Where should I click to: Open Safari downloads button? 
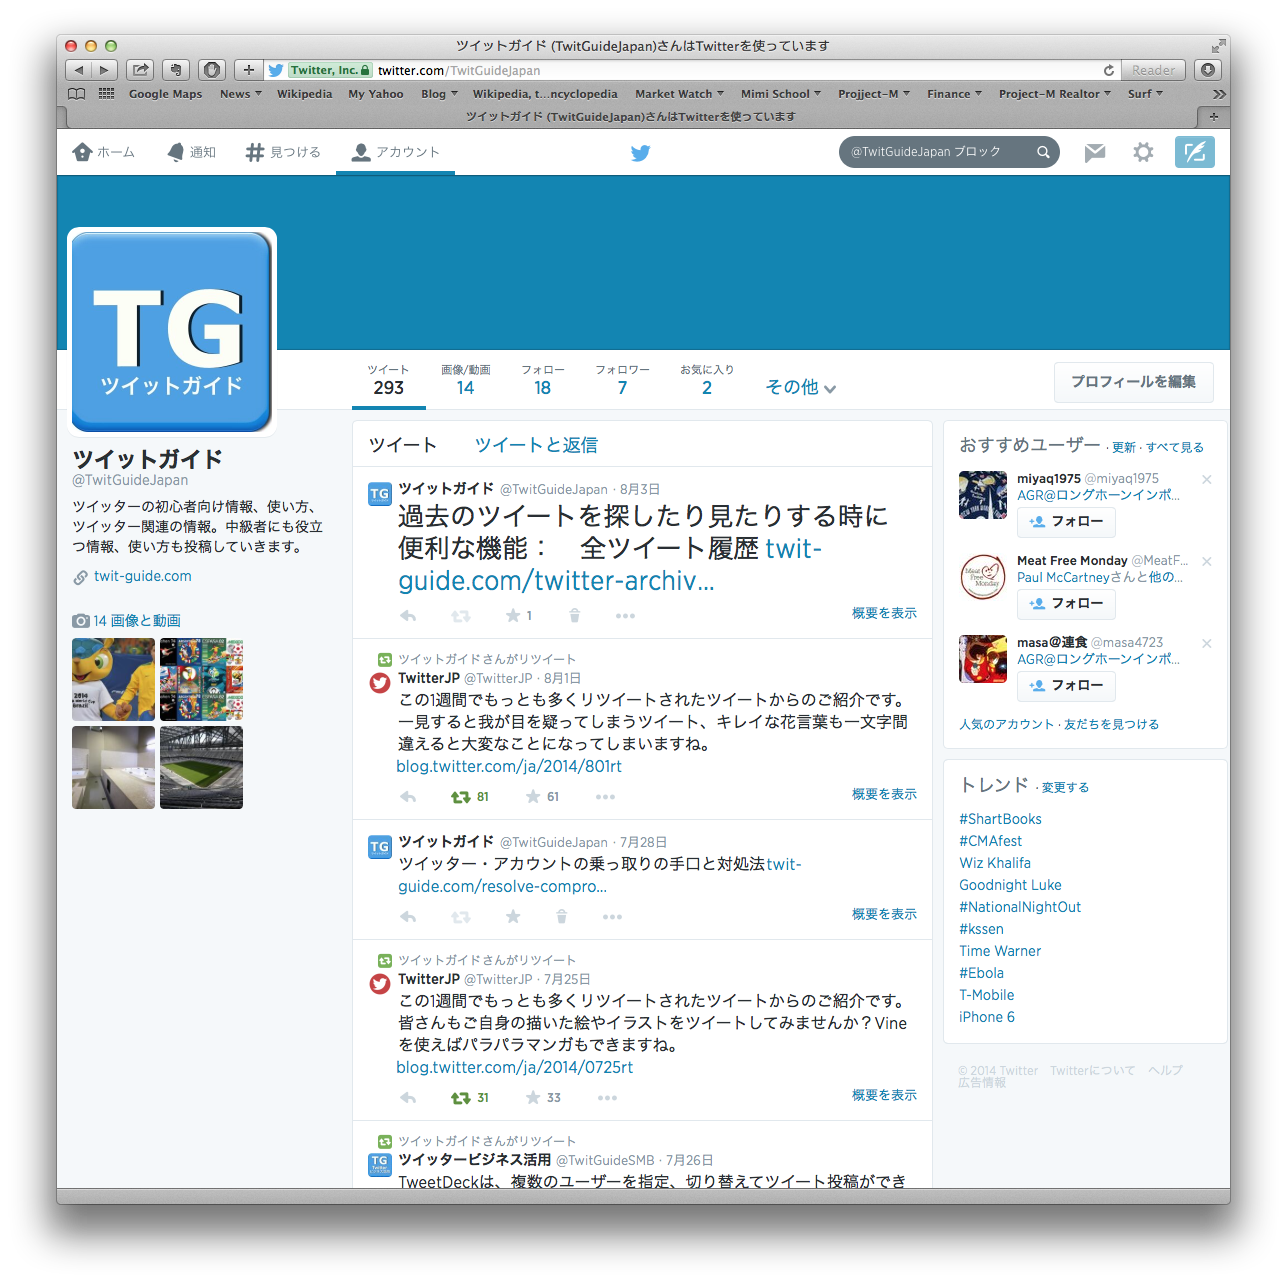pyautogui.click(x=1208, y=70)
